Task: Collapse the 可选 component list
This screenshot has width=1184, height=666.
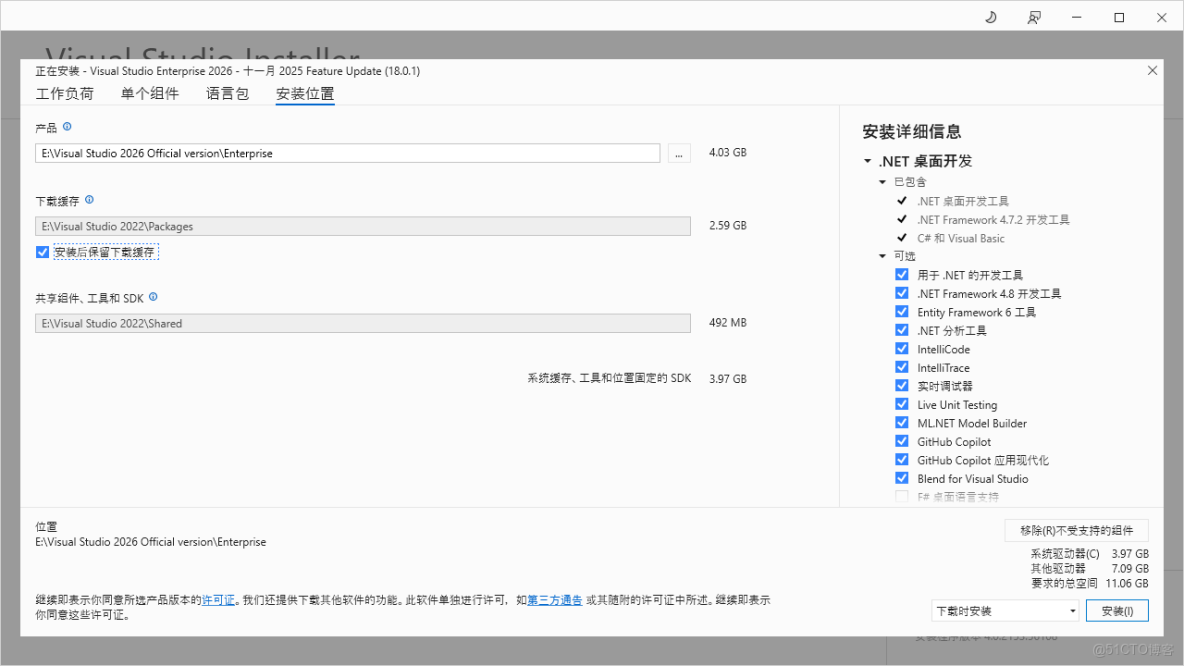Action: (884, 256)
